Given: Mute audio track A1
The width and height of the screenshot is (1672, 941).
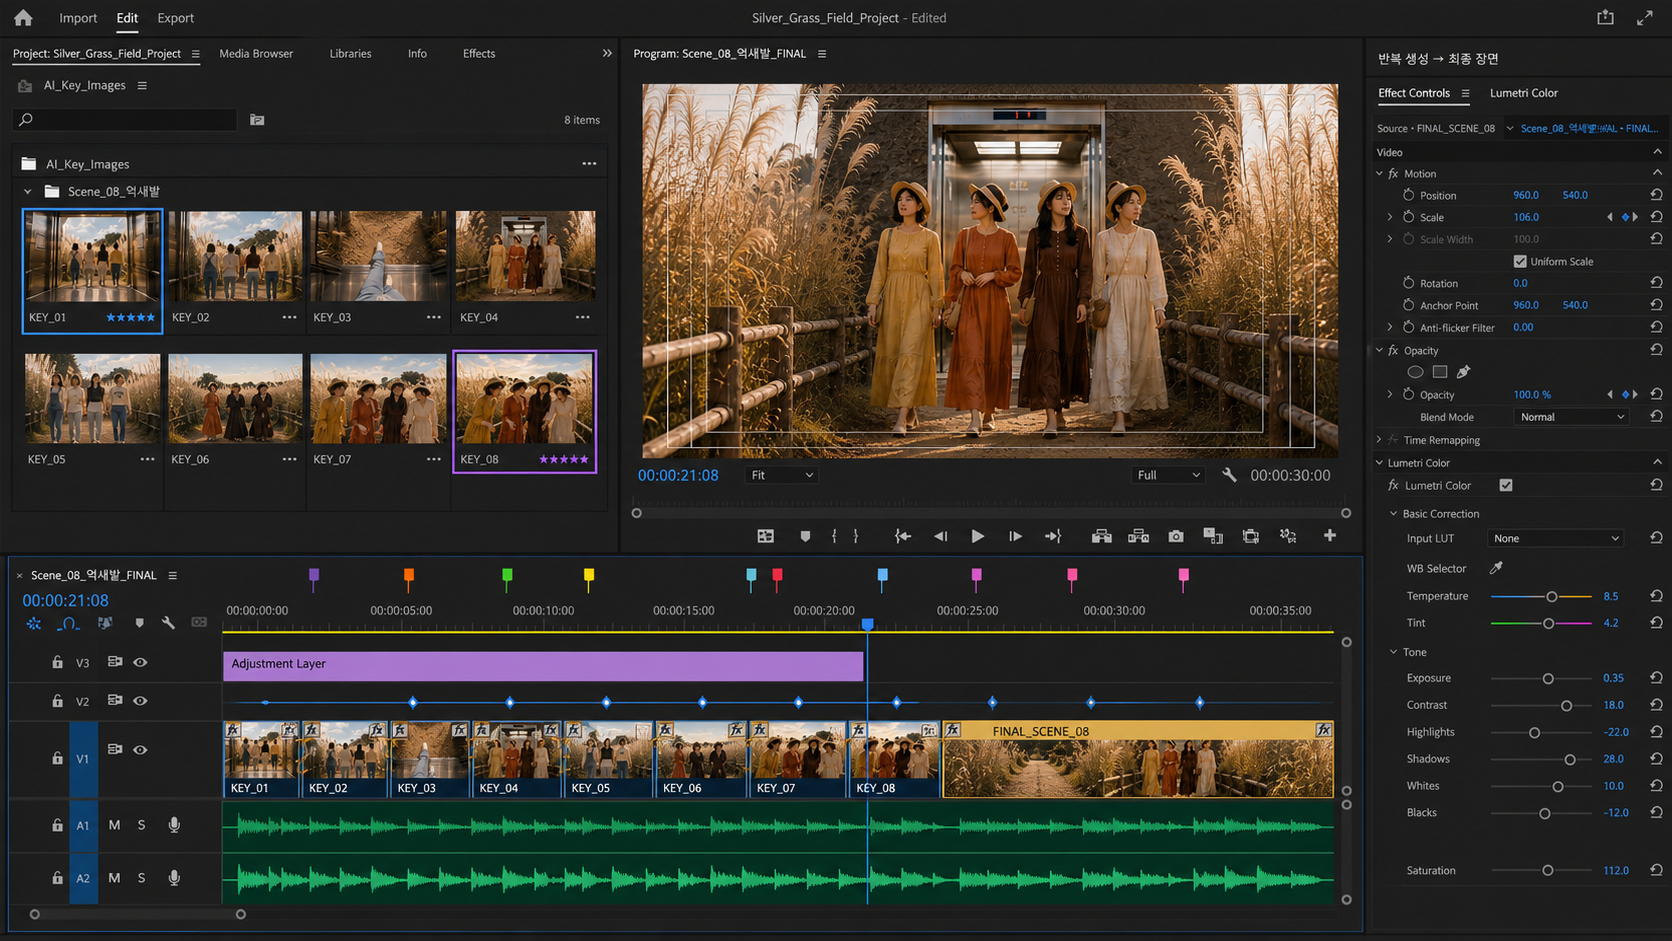Looking at the screenshot, I should [114, 825].
